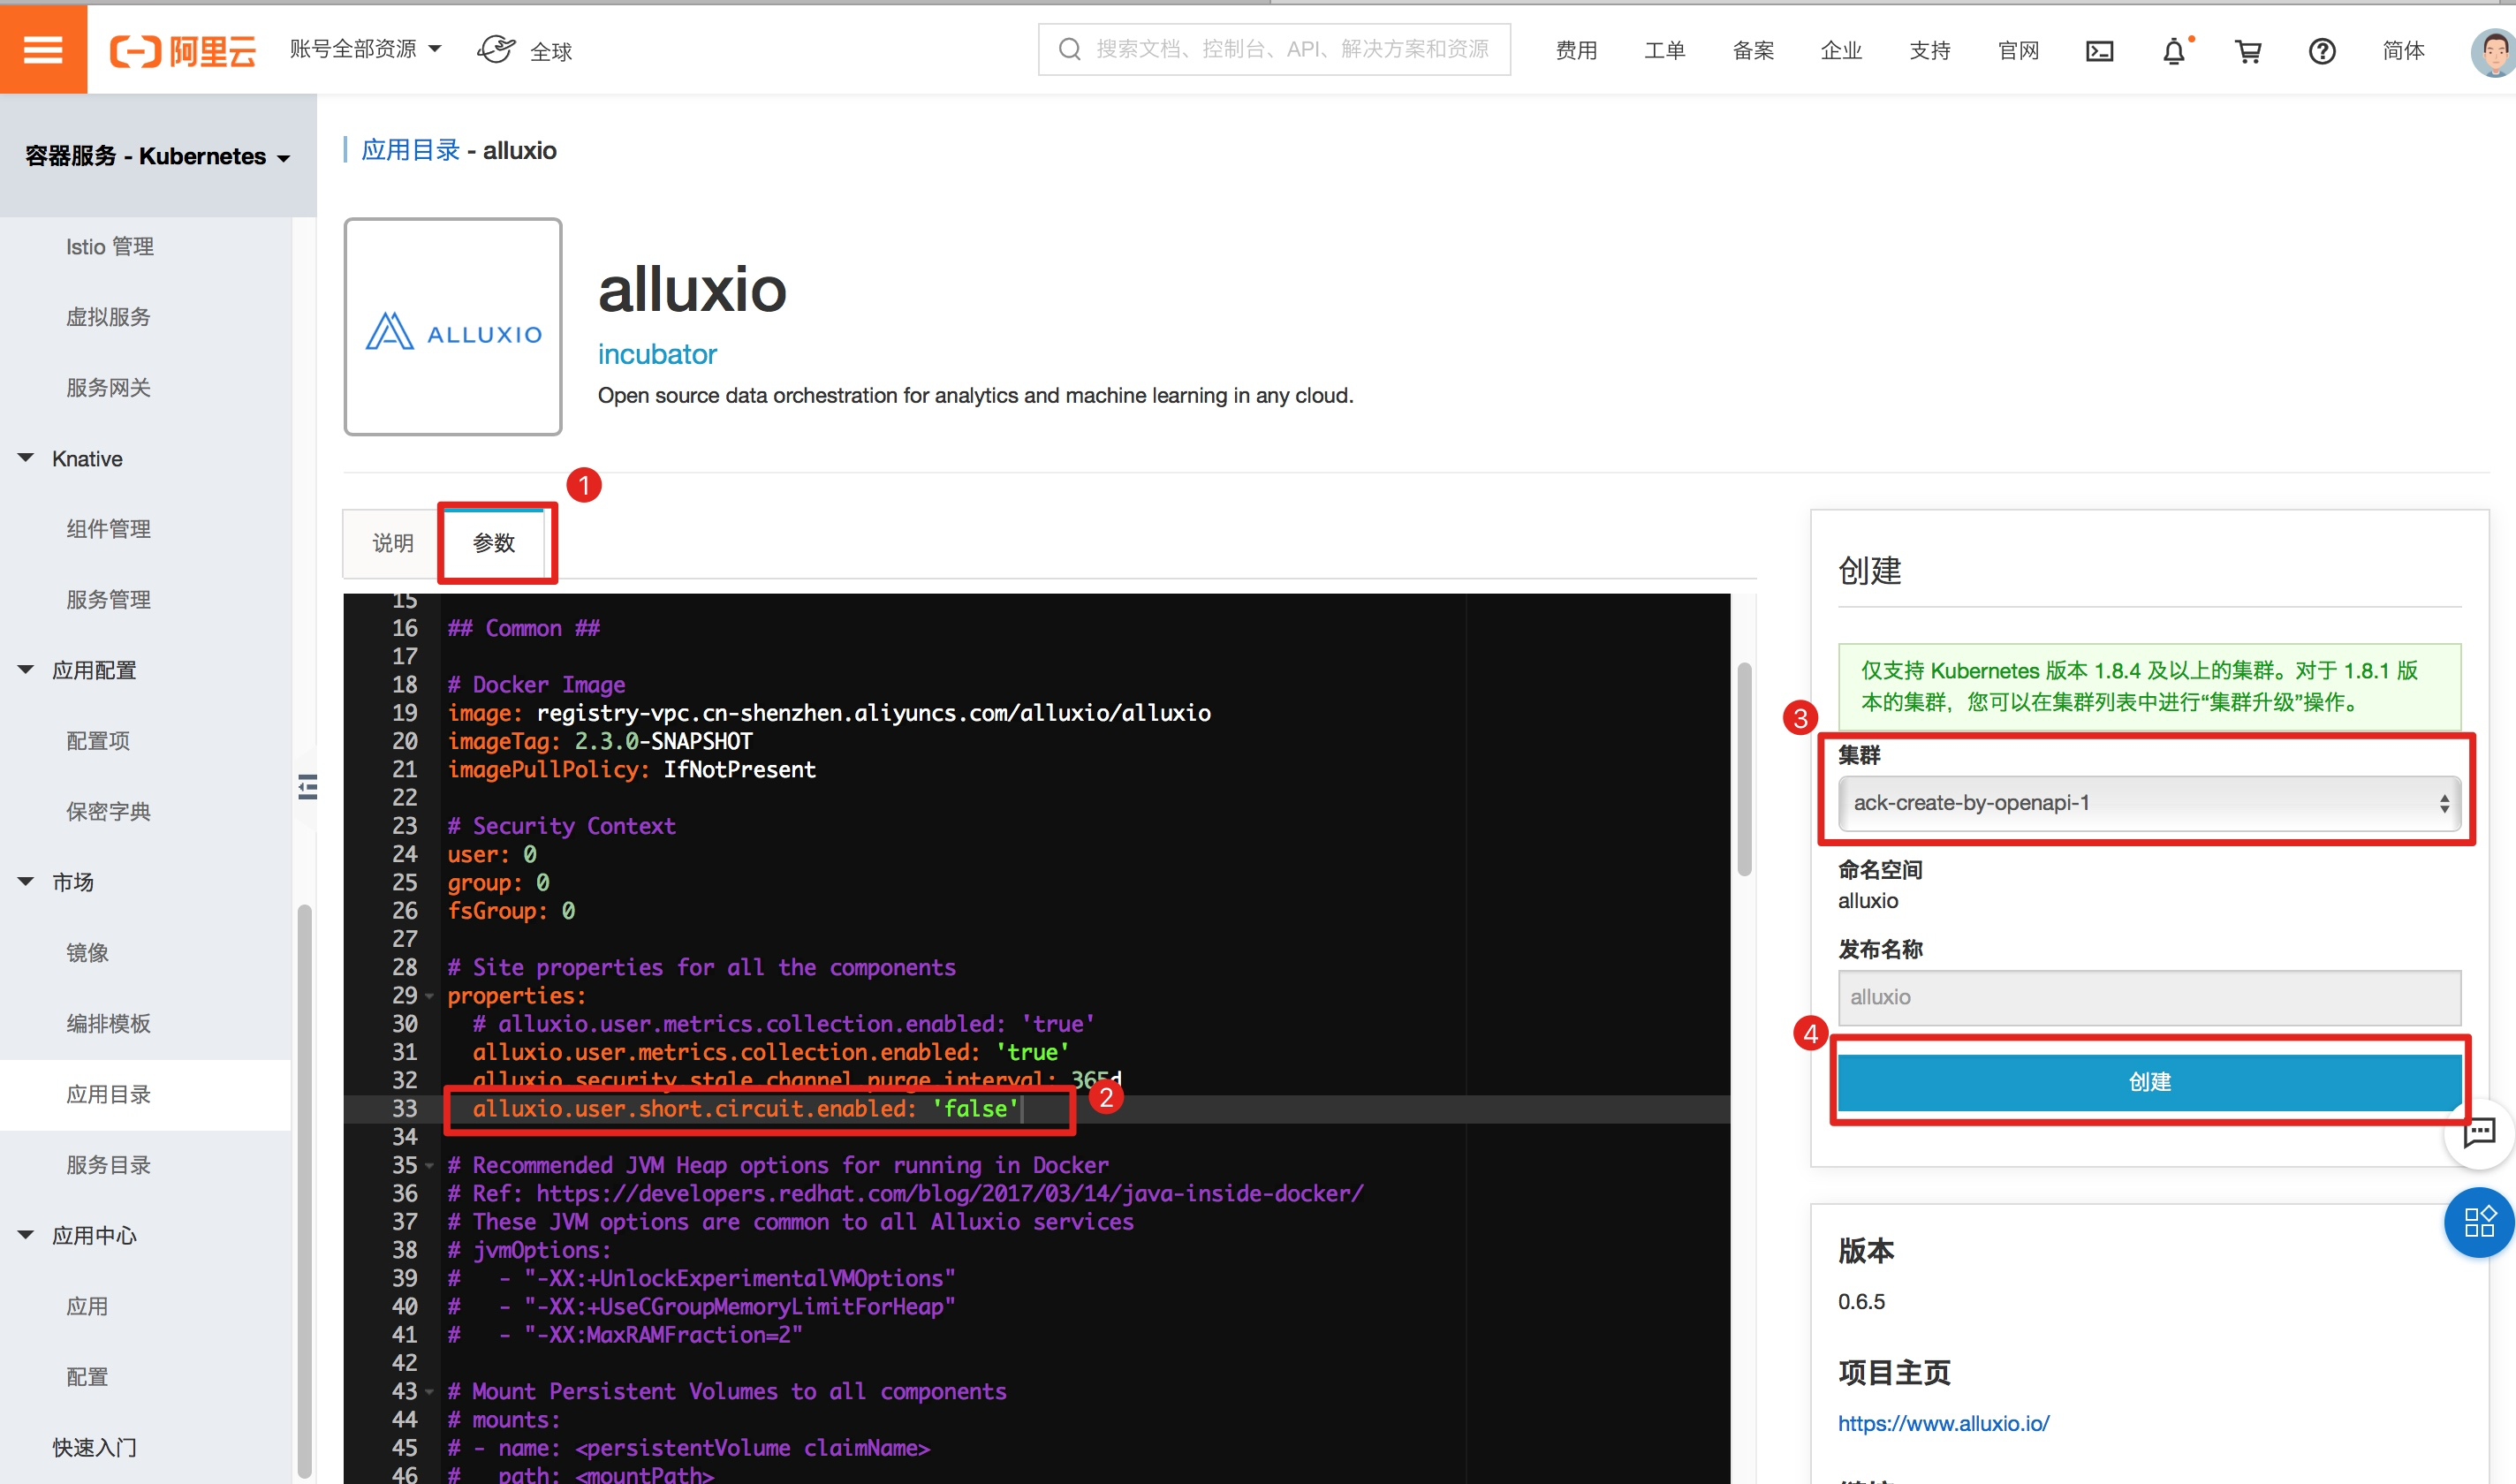Collapse the 应用中心 sidebar group
The image size is (2516, 1484).
[26, 1235]
